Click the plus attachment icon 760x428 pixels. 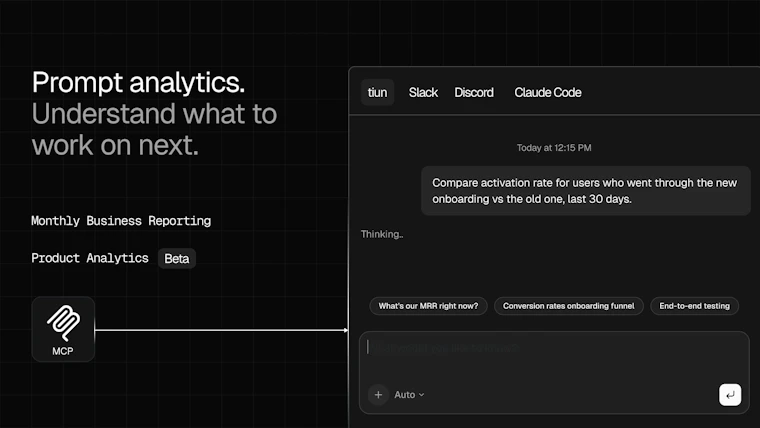click(378, 395)
